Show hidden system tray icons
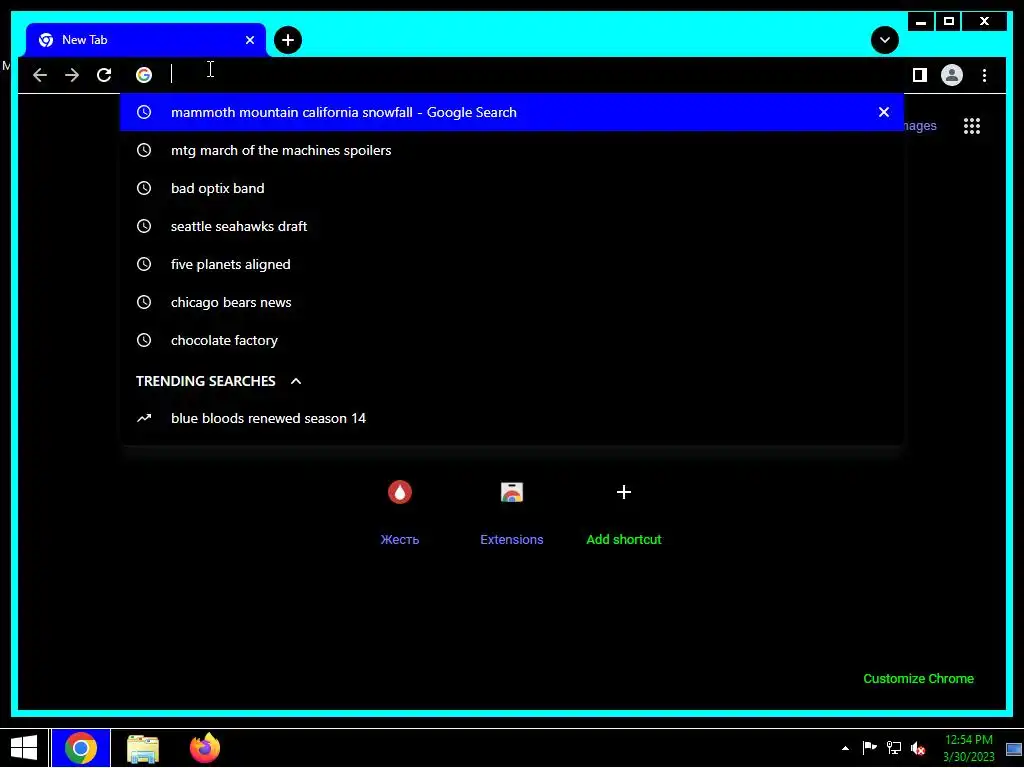1024x768 pixels. (x=845, y=748)
